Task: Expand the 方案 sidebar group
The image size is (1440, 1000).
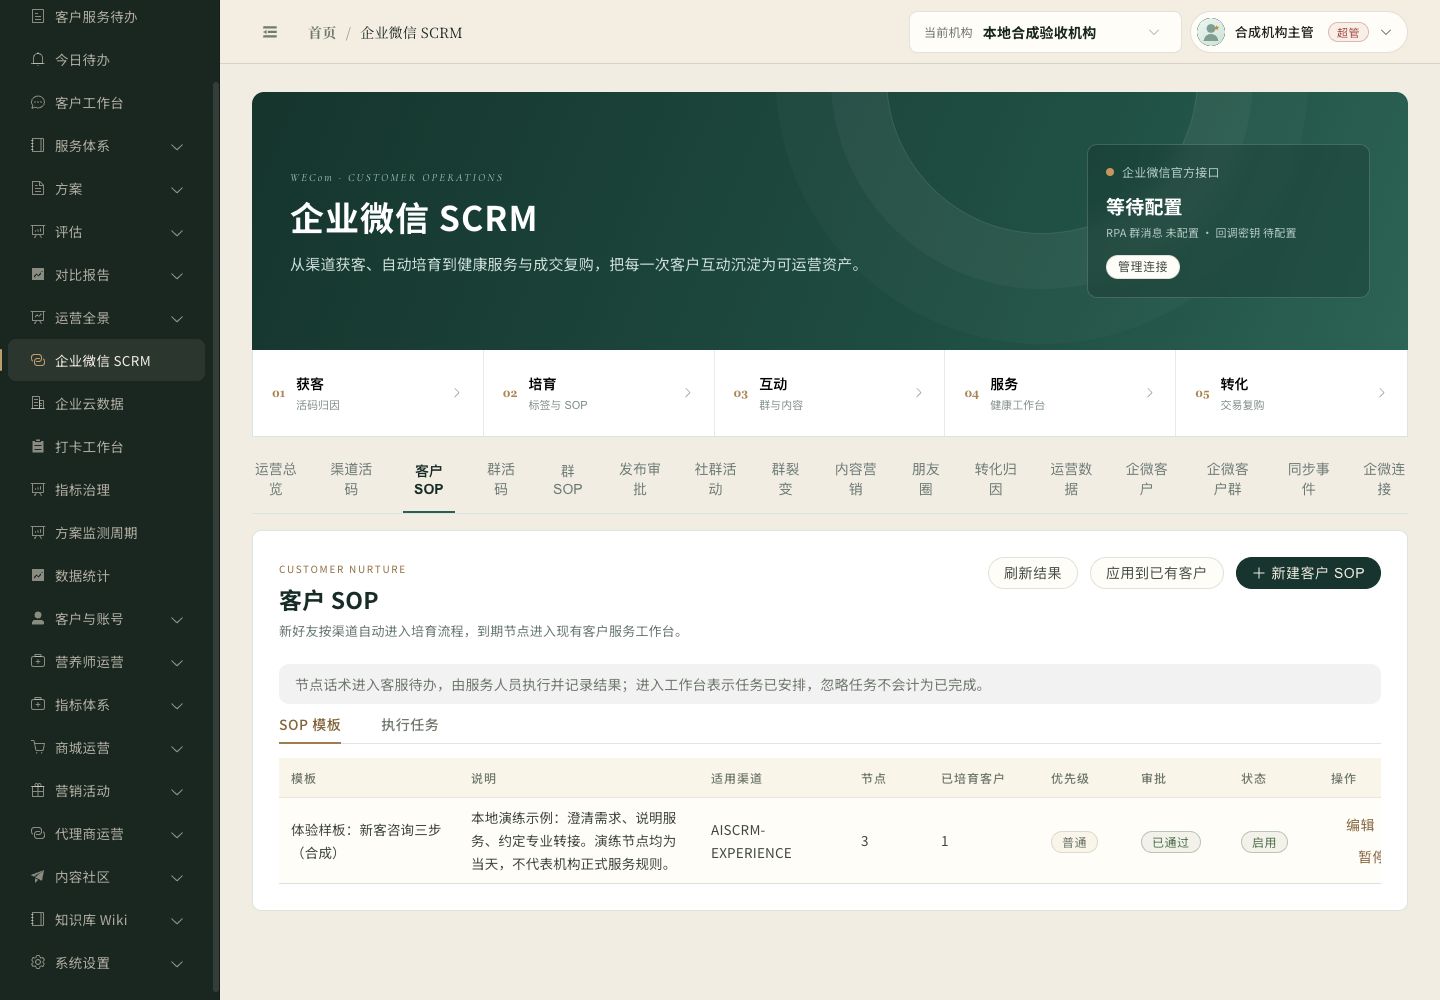Action: pos(108,189)
